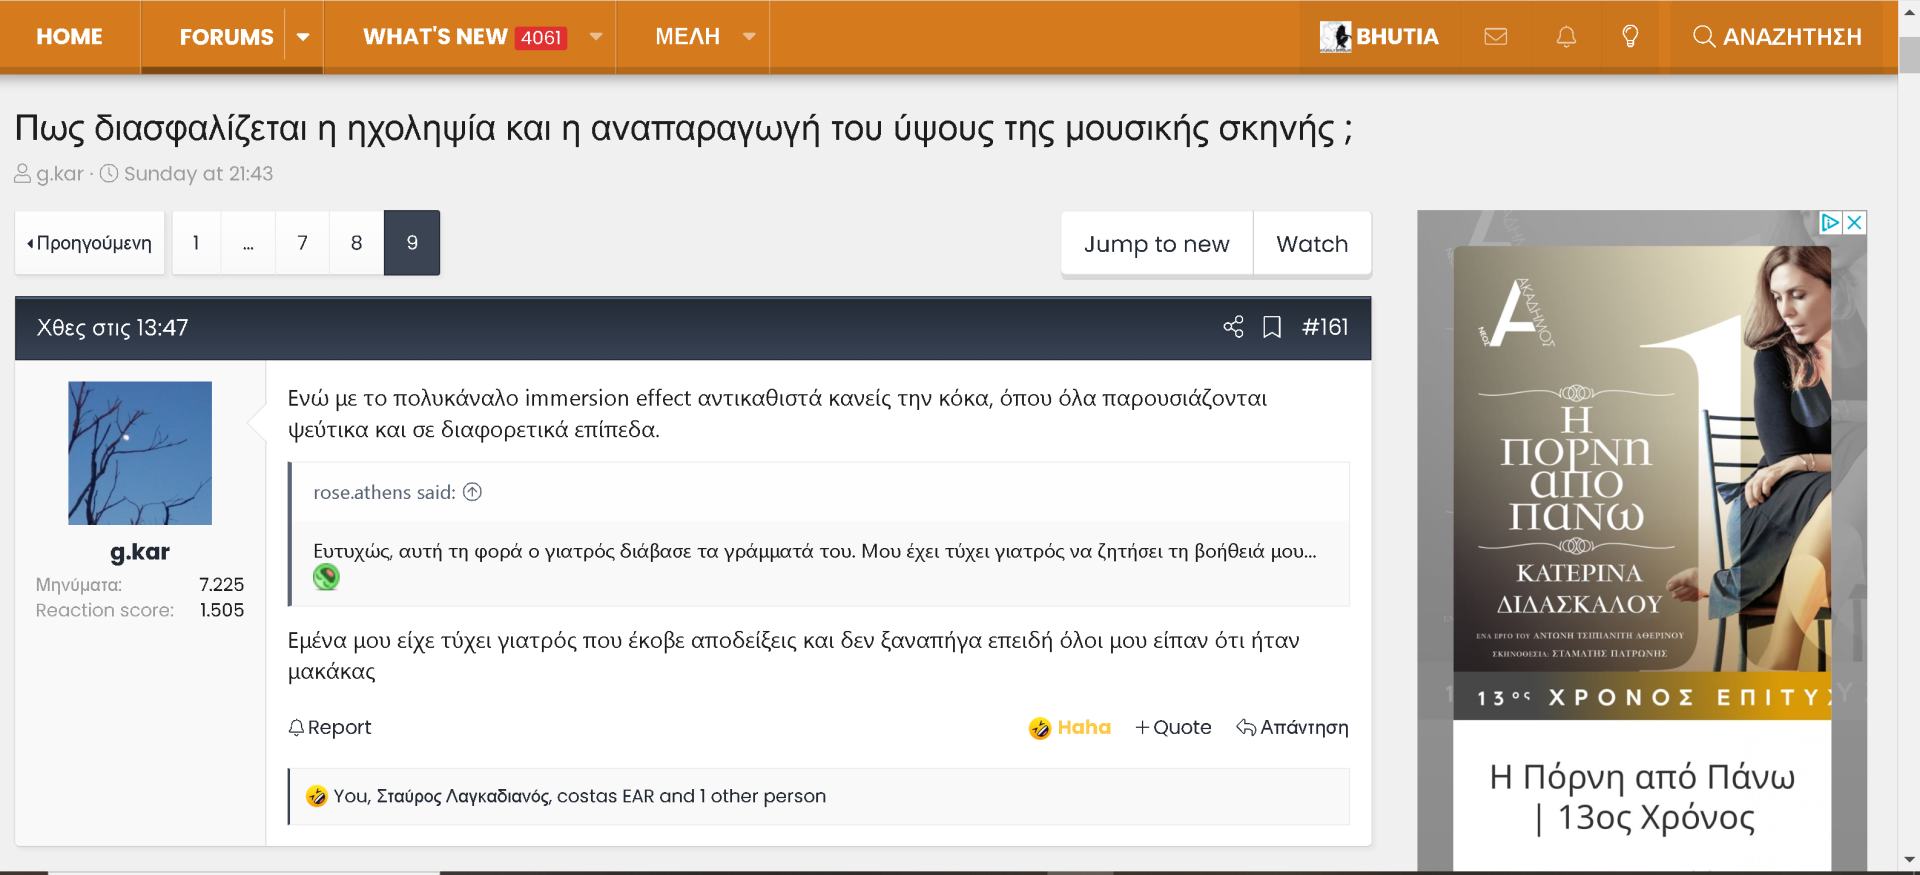Viewport: 1920px width, 875px height.
Task: Click the share icon on post #161
Action: click(x=1233, y=327)
